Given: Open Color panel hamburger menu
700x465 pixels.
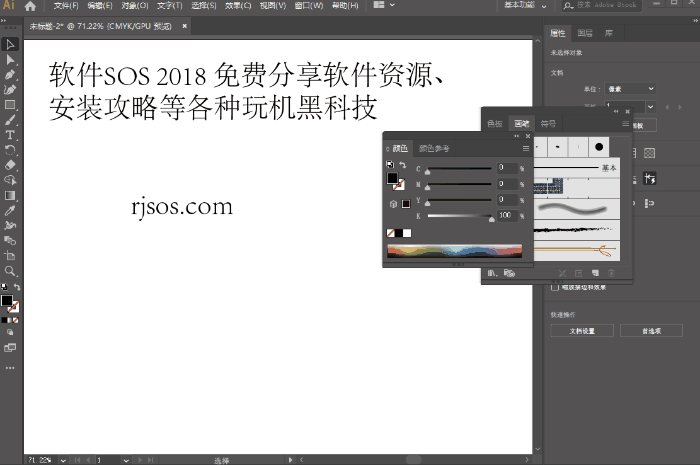Looking at the screenshot, I should pos(525,149).
